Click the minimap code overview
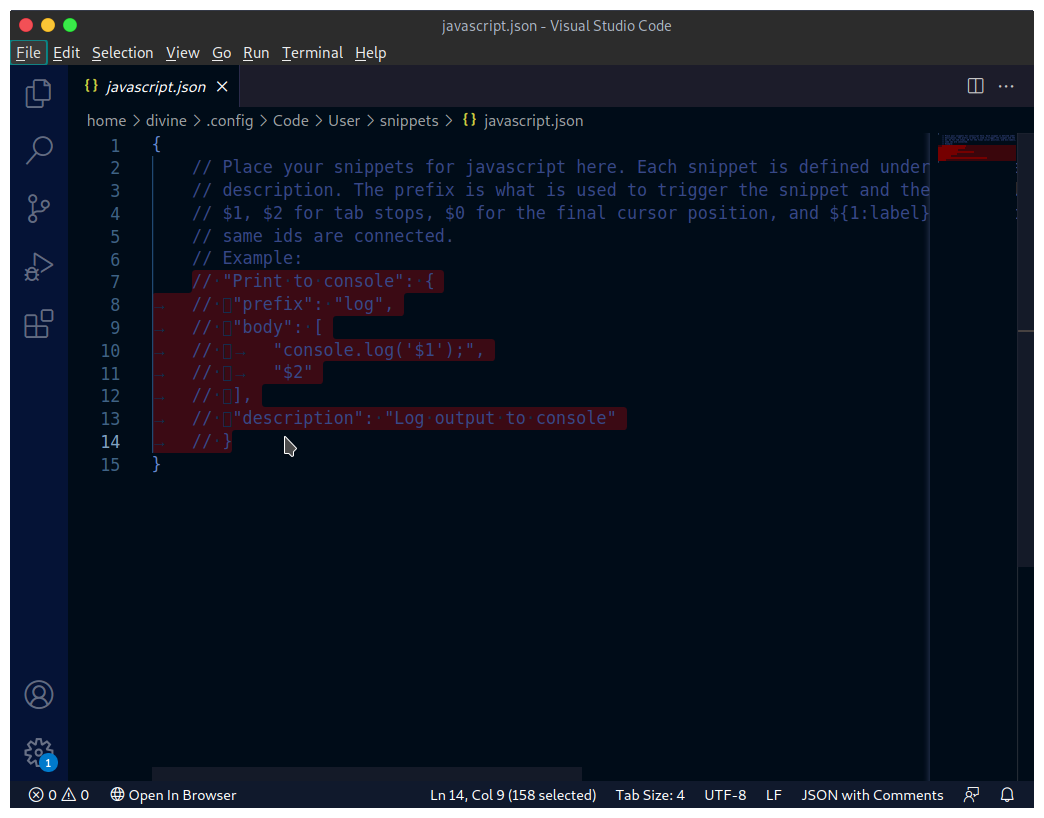The width and height of the screenshot is (1044, 818). click(x=977, y=147)
